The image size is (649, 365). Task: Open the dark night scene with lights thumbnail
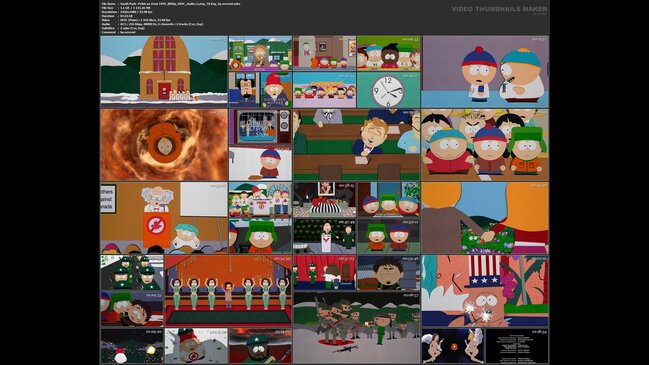click(x=132, y=346)
